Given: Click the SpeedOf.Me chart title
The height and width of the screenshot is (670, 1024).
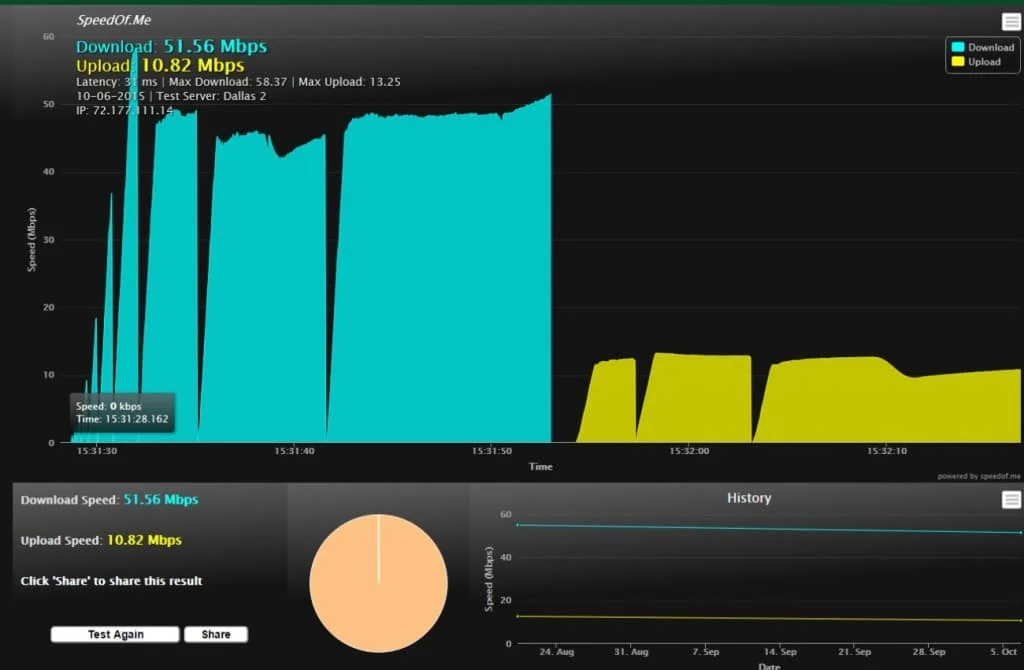Looking at the screenshot, I should (x=114, y=20).
